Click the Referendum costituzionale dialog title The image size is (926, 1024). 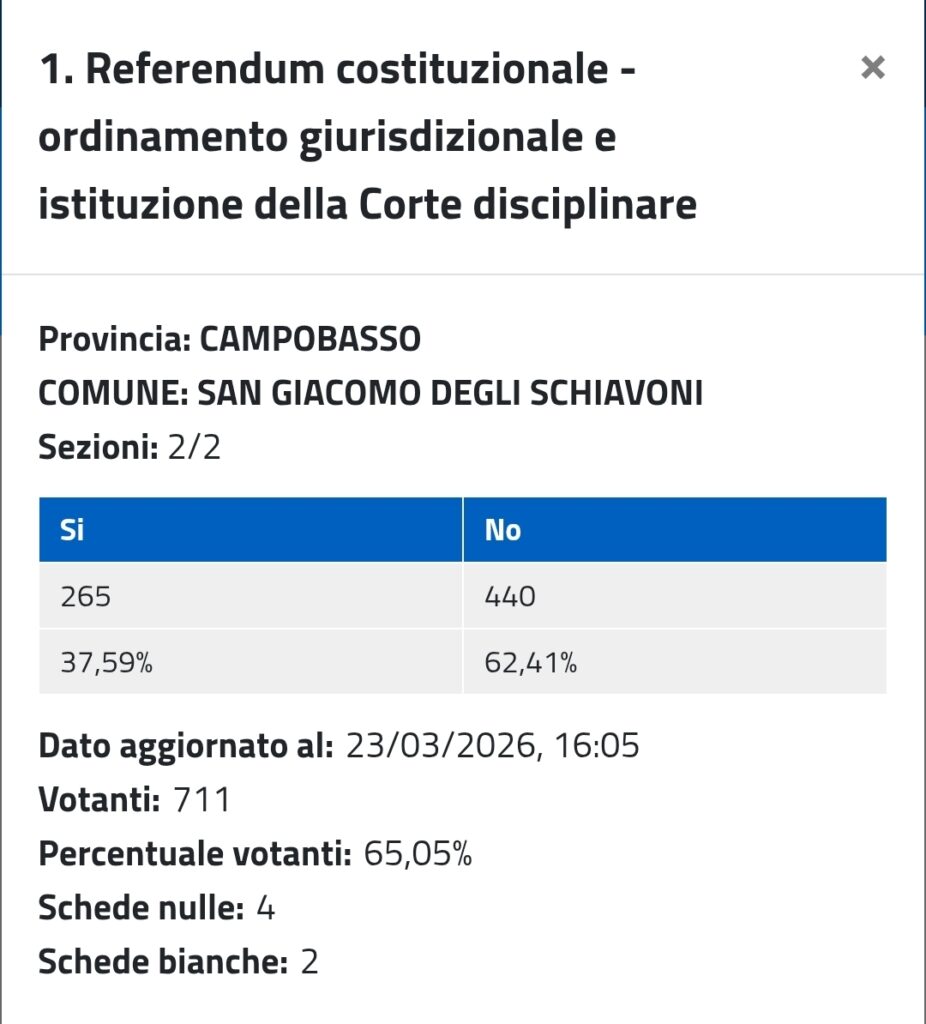pos(367,138)
